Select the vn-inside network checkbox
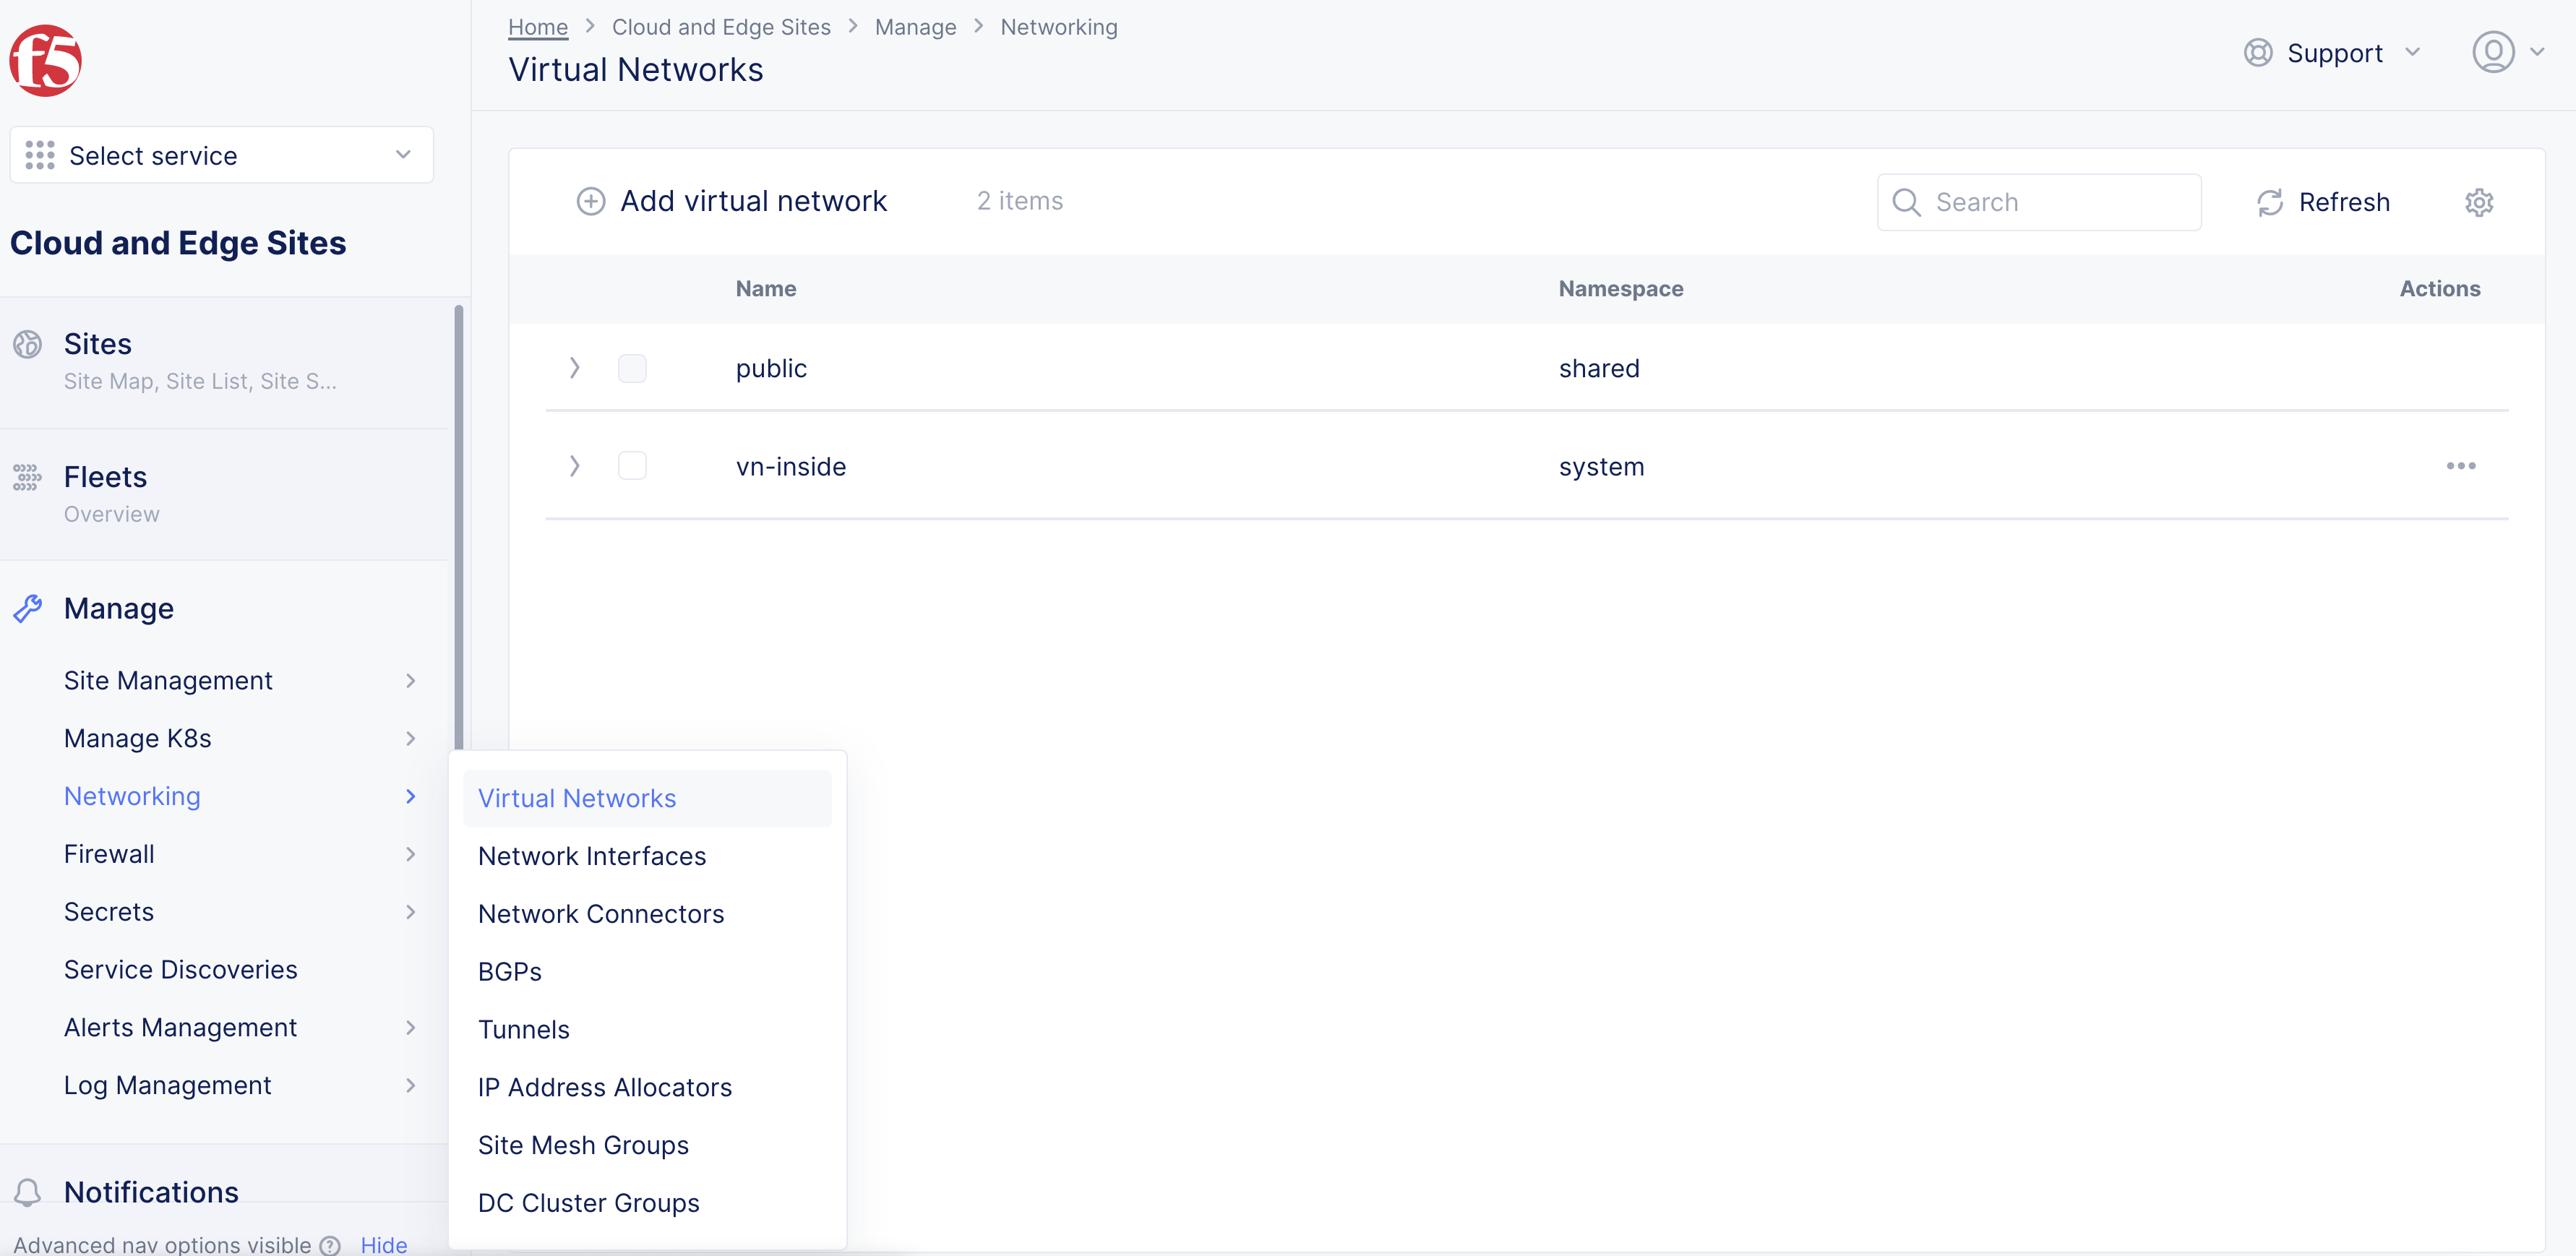Image resolution: width=2576 pixels, height=1256 pixels. [632, 466]
